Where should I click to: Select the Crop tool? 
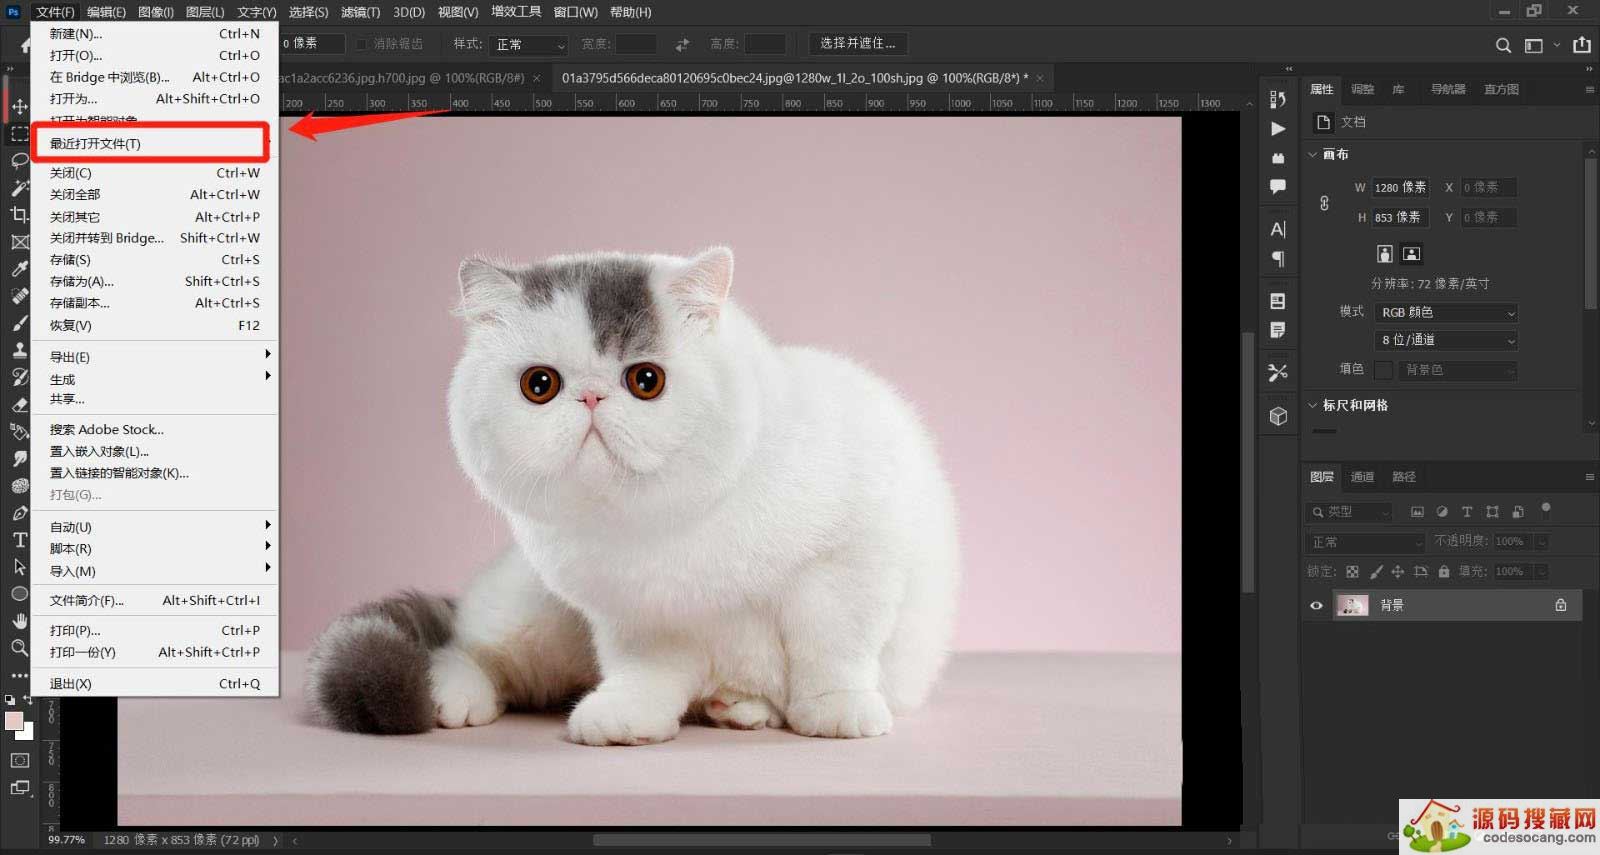point(19,214)
